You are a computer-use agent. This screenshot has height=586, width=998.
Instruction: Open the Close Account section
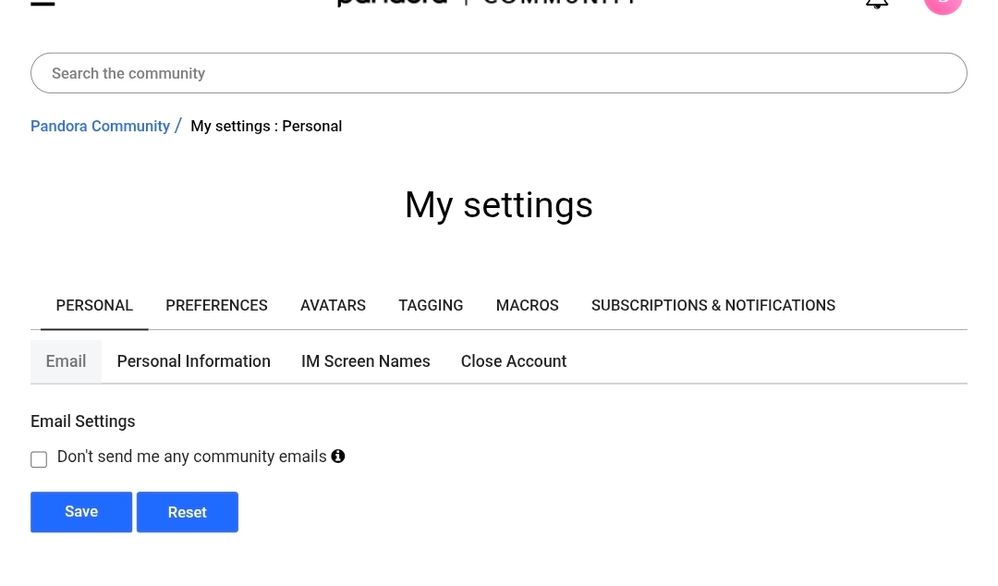[513, 361]
